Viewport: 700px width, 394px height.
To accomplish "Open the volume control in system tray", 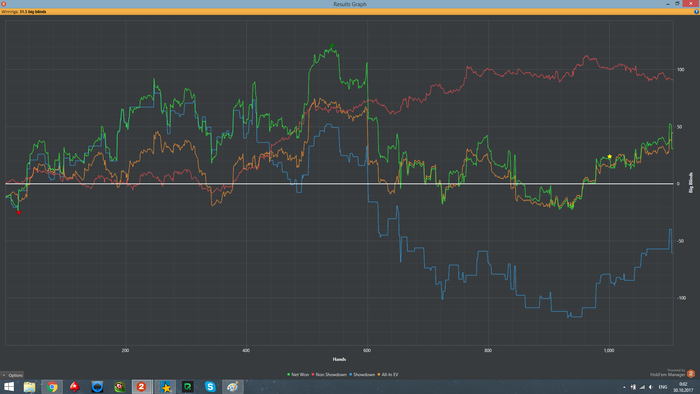I will (651, 387).
